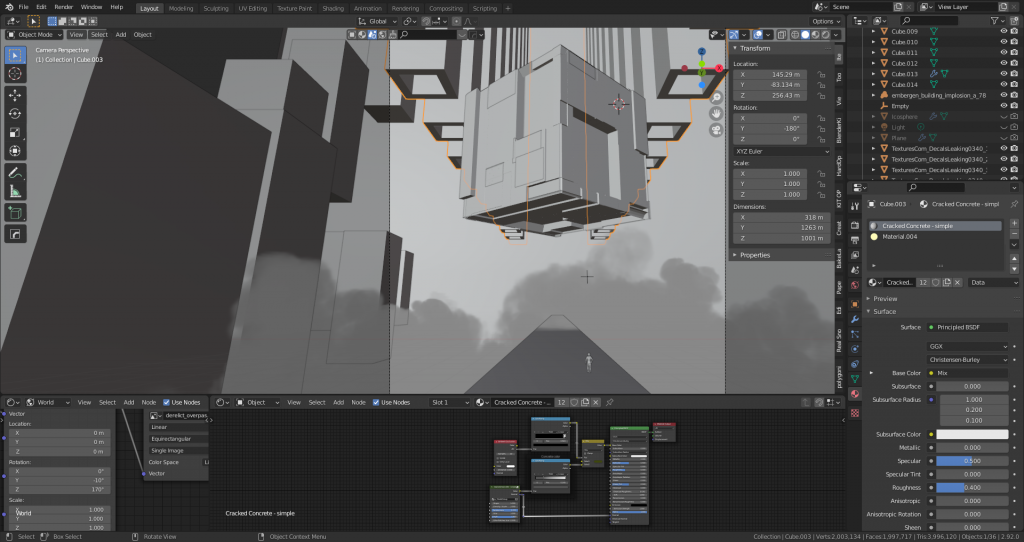Viewport: 1024px width, 542px height.
Task: Open Object Mode dropdown
Action: tap(35, 35)
